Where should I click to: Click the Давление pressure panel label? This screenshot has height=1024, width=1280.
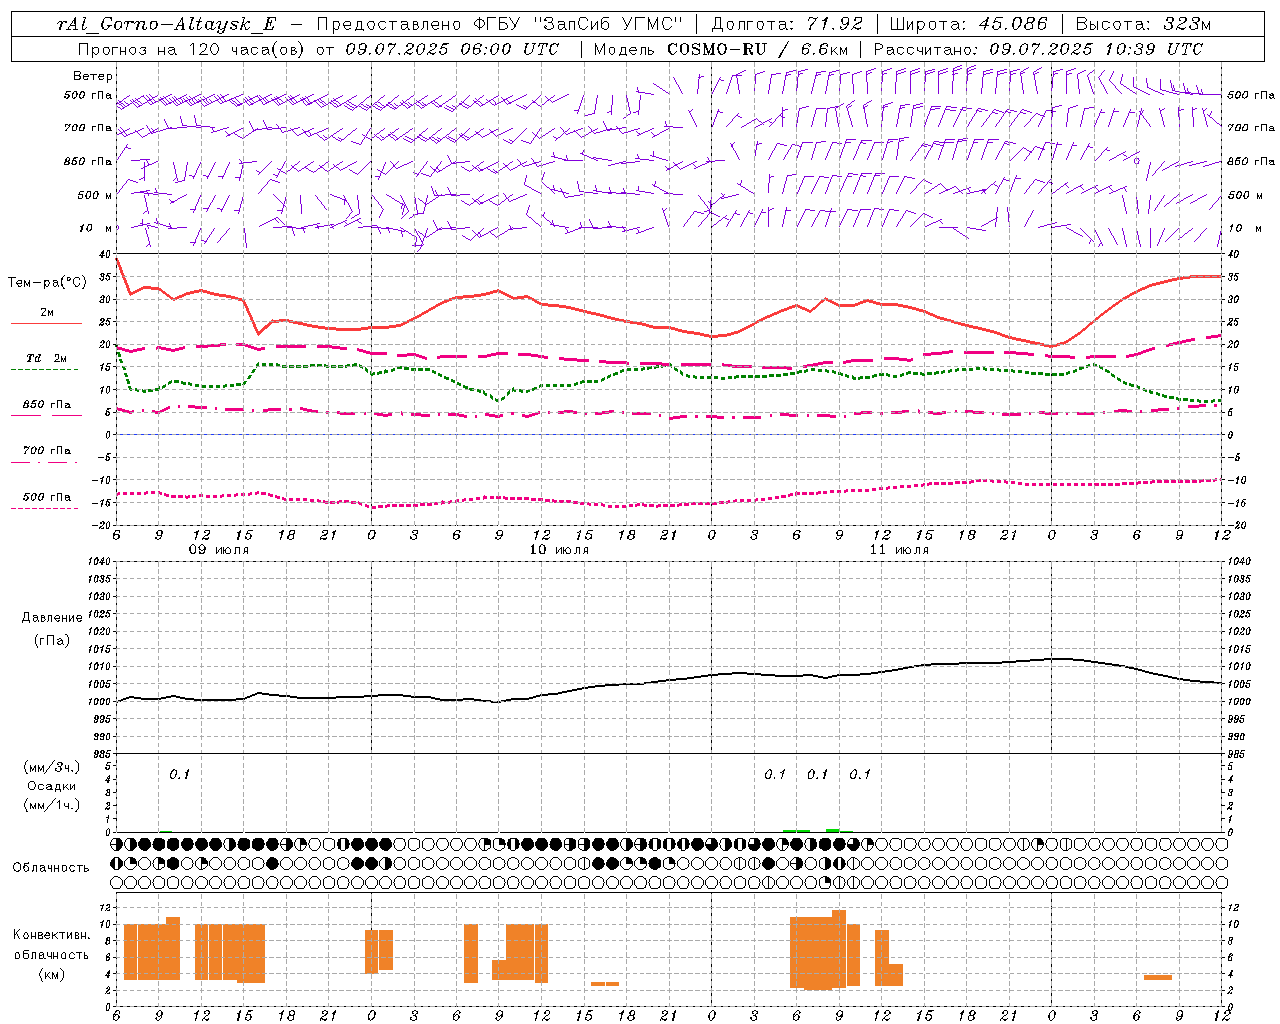click(52, 618)
